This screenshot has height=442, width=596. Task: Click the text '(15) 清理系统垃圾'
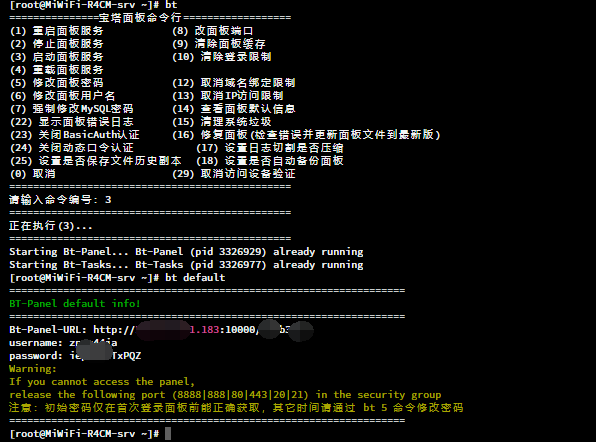(x=222, y=122)
